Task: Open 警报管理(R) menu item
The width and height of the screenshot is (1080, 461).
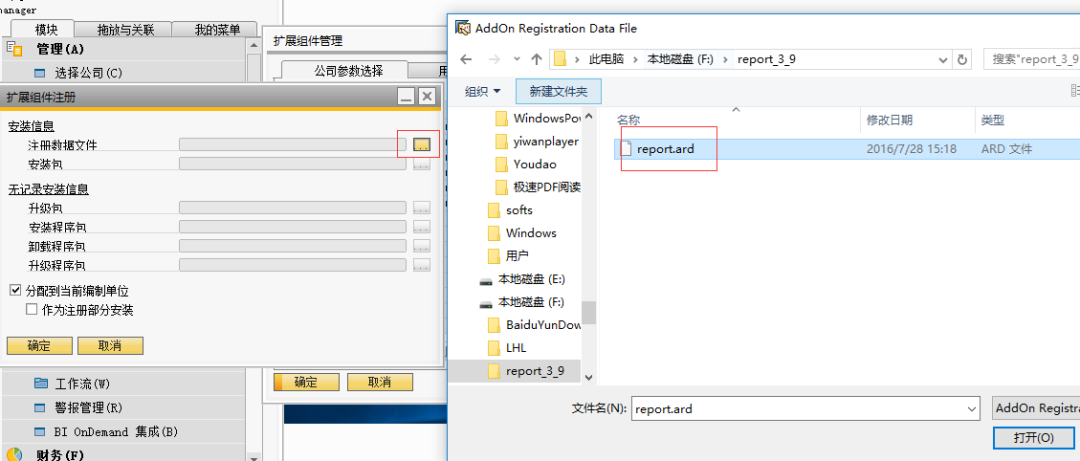Action: 88,407
